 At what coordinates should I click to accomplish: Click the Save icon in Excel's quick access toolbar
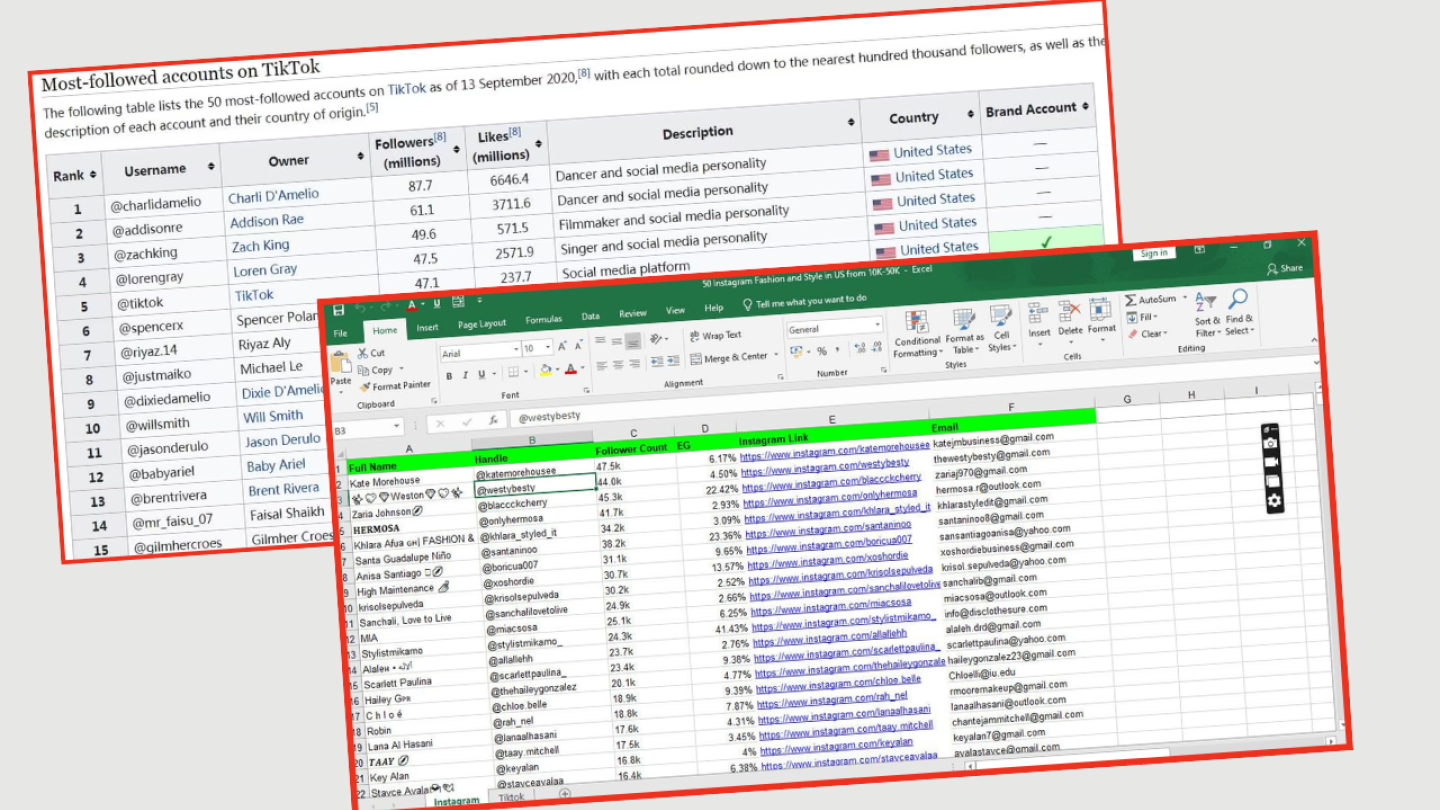coord(338,310)
